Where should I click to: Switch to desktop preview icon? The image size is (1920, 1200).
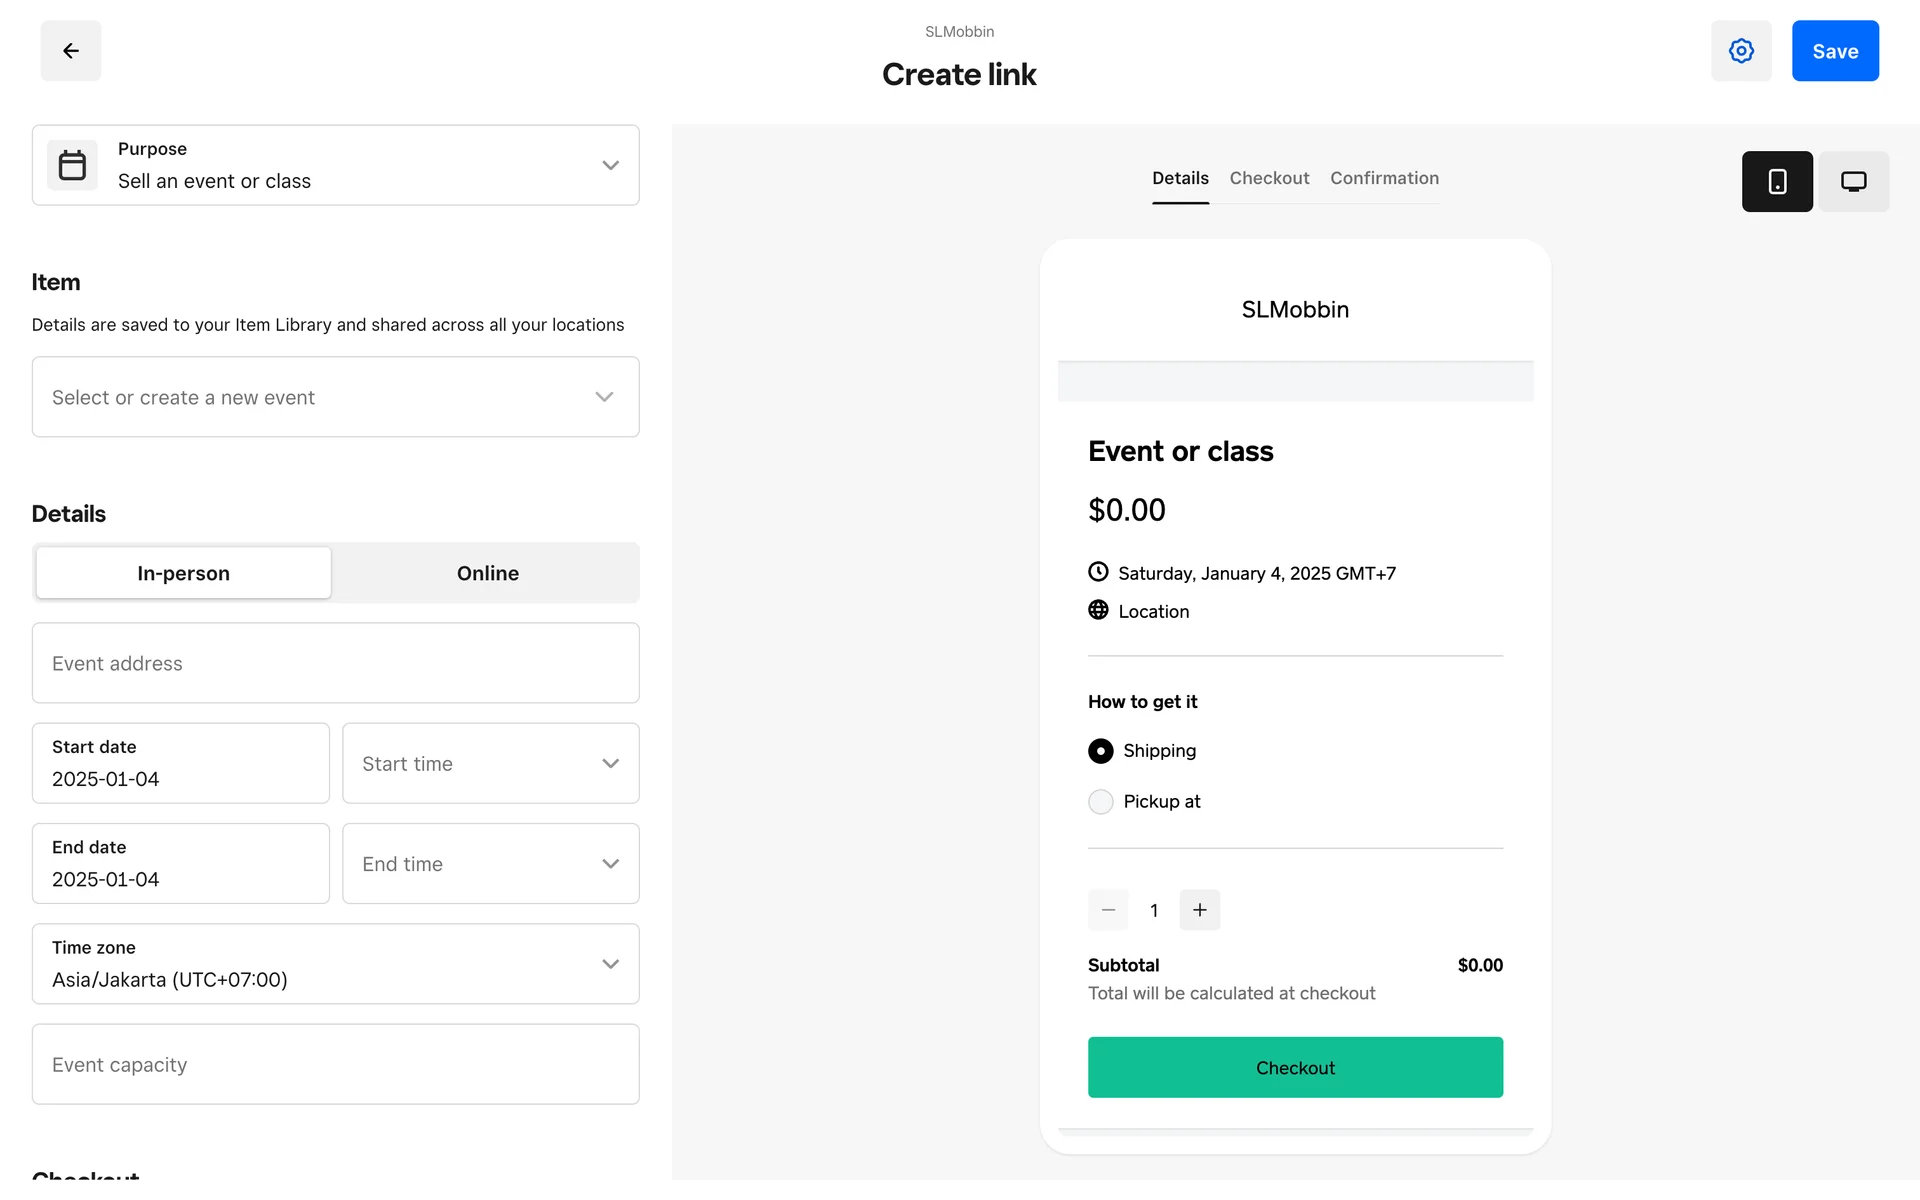1853,181
